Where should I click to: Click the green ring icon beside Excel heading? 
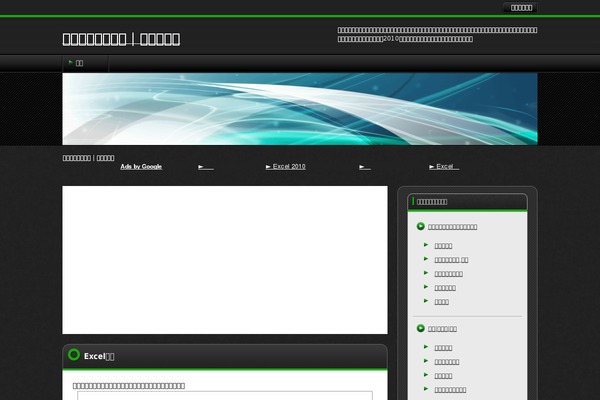pos(74,355)
